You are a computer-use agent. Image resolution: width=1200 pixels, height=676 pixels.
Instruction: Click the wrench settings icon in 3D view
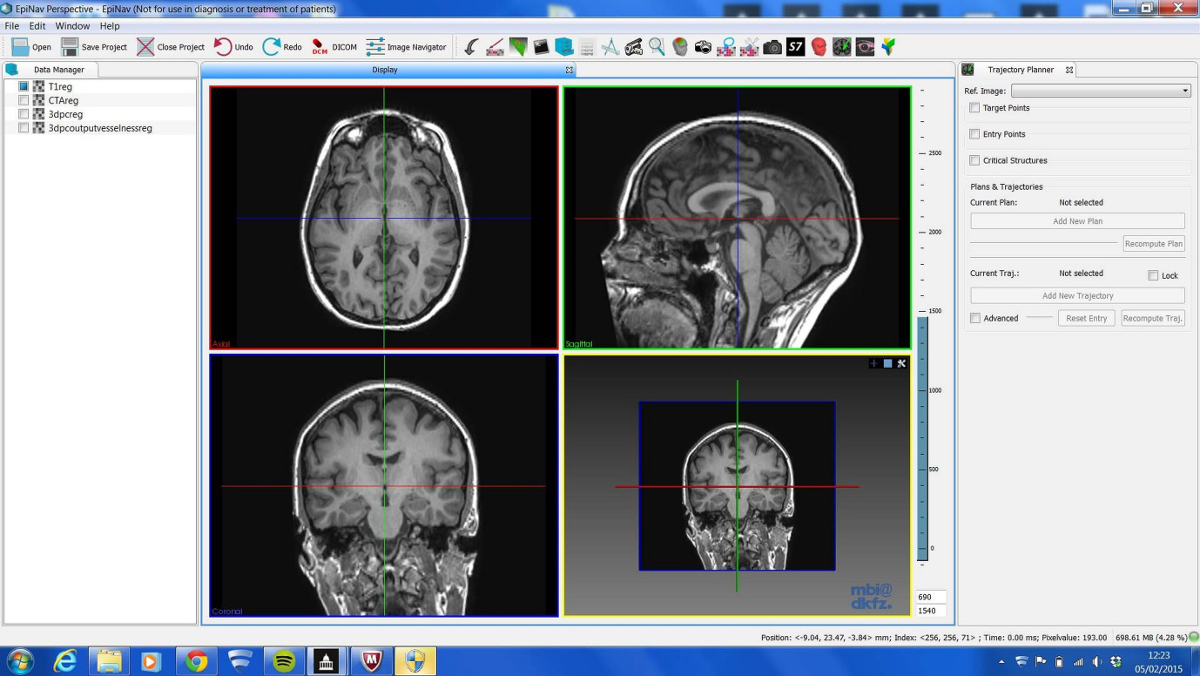click(x=901, y=364)
